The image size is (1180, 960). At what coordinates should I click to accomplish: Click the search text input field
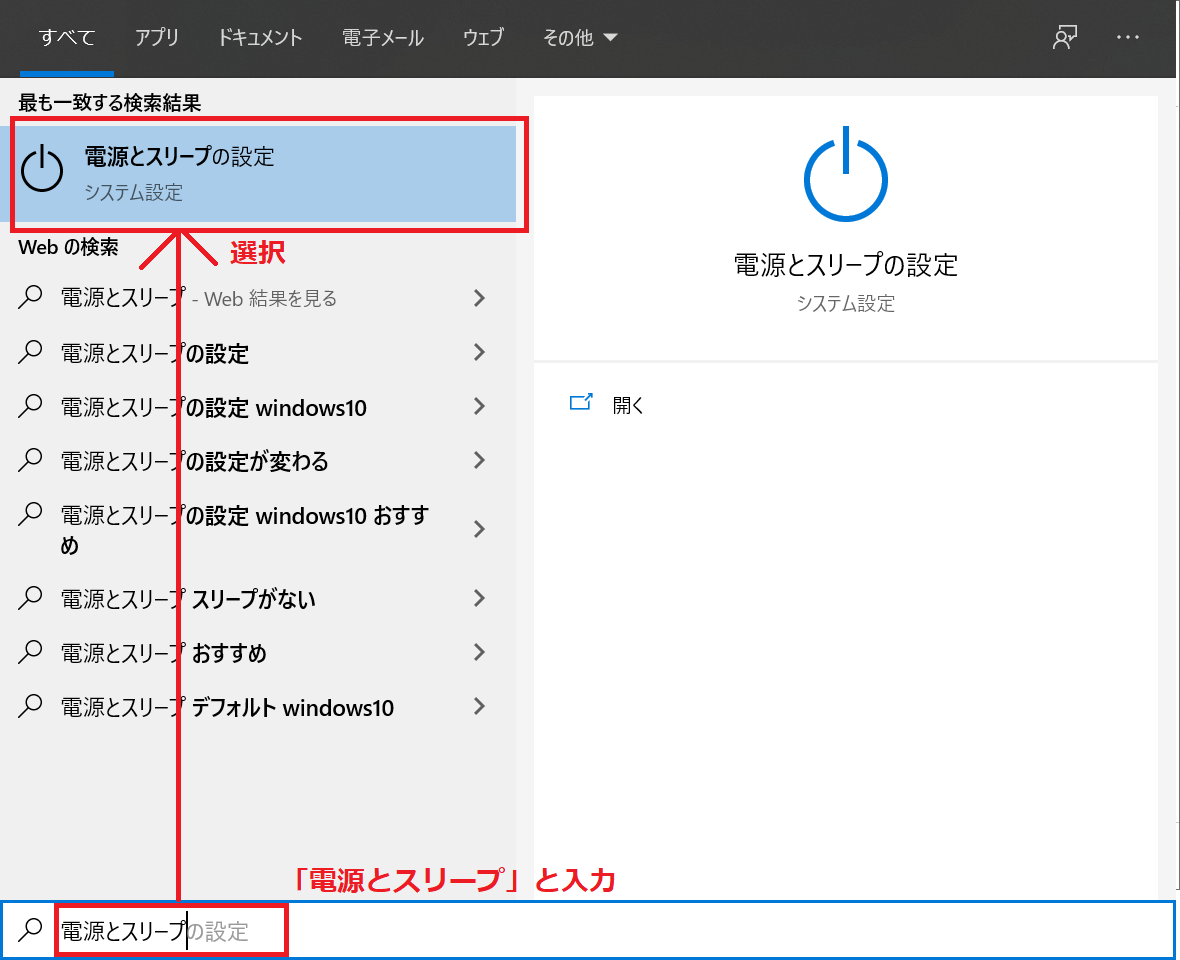point(700,931)
